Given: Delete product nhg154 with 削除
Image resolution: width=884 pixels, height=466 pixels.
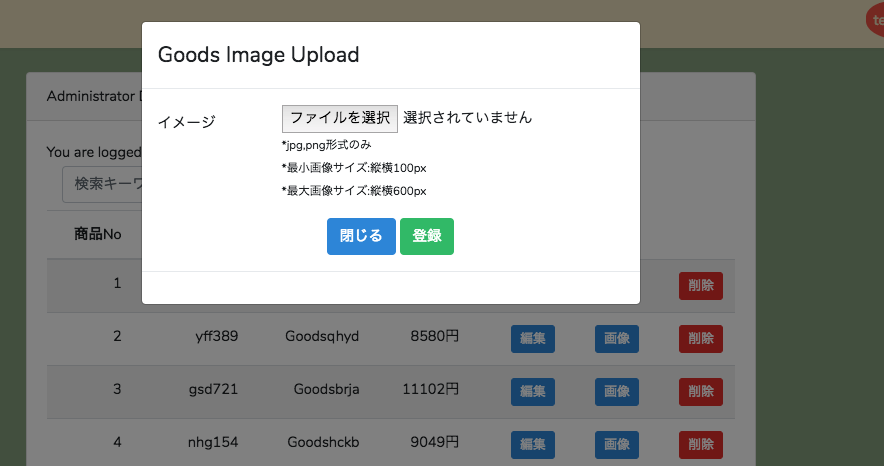Looking at the screenshot, I should pos(700,444).
